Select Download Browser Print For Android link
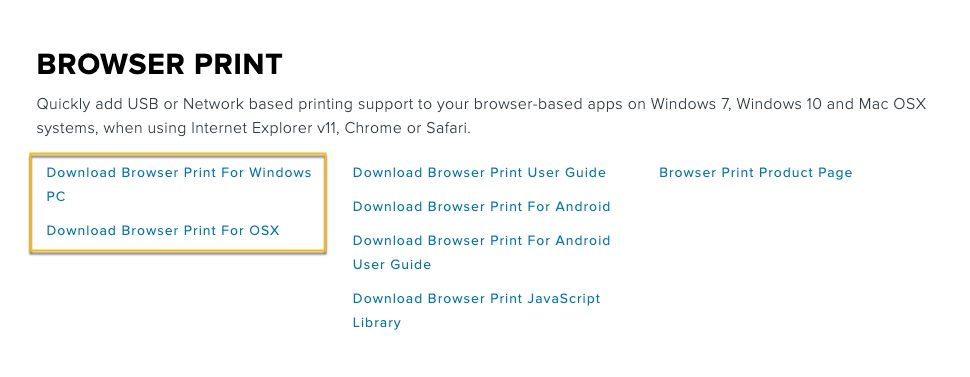This screenshot has width=970, height=377. click(x=482, y=207)
